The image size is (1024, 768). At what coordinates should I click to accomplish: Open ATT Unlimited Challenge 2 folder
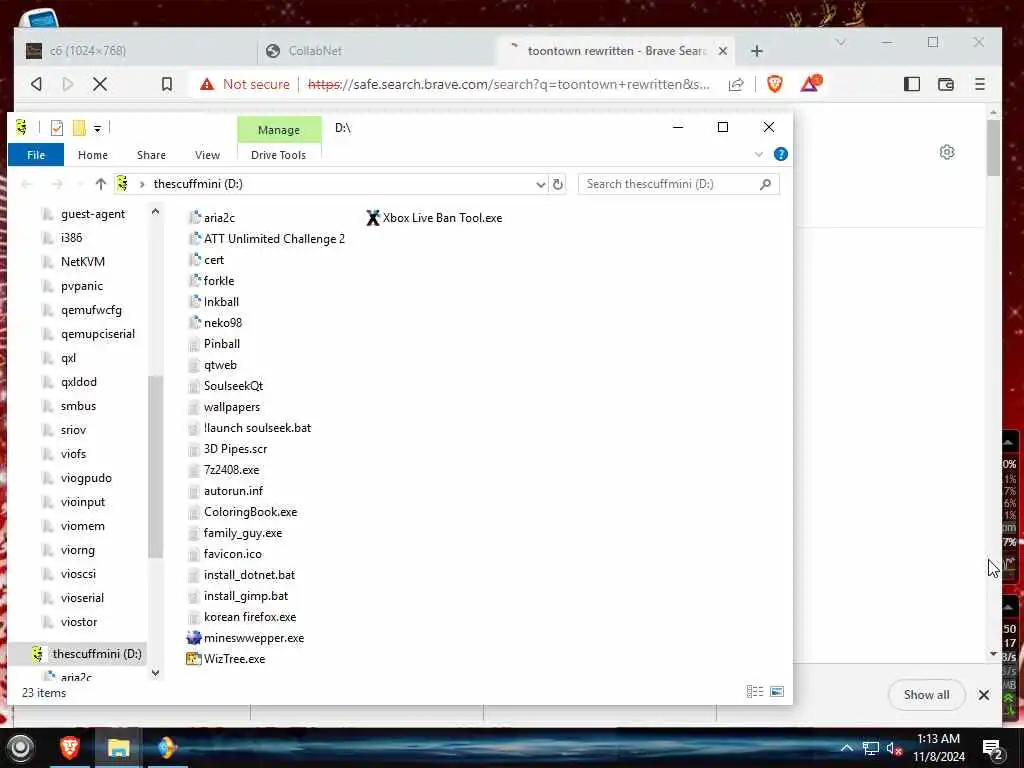click(266, 239)
